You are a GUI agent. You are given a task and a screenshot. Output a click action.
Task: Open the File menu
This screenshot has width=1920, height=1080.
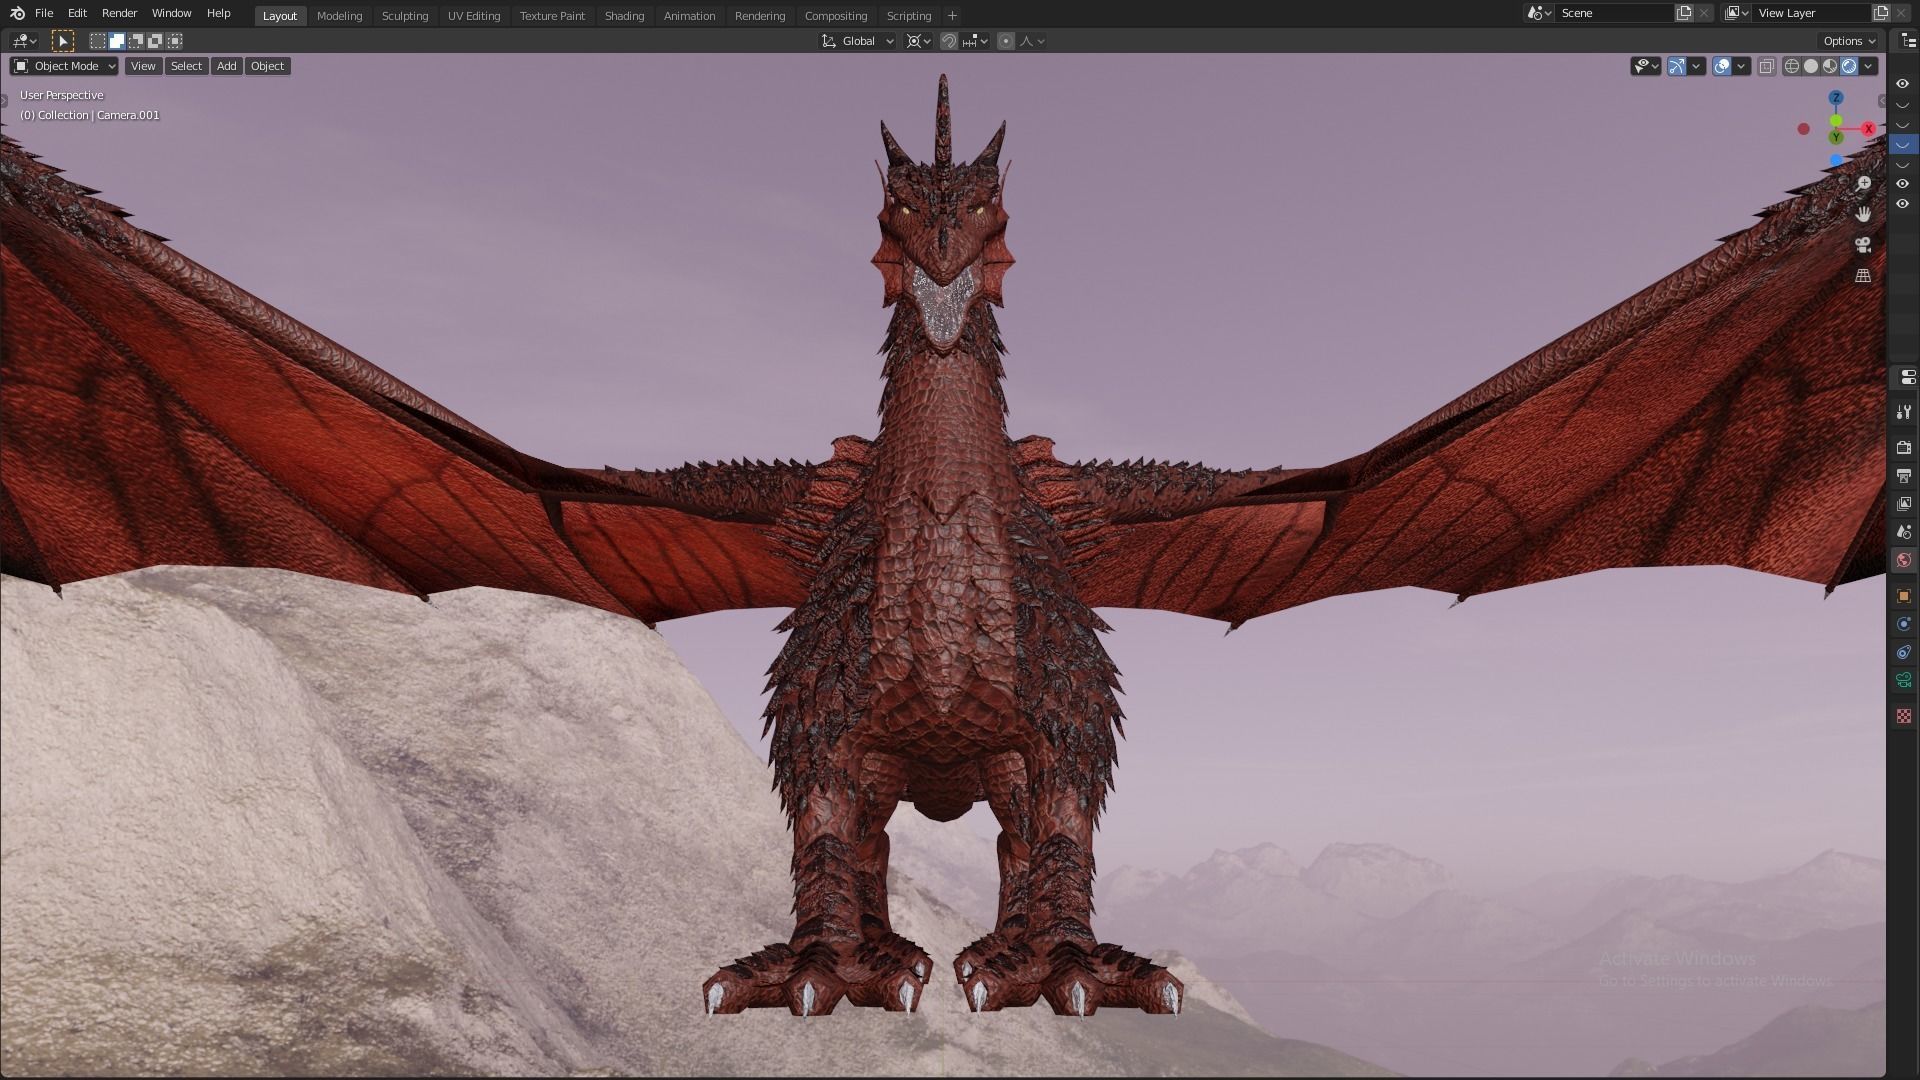tap(44, 13)
